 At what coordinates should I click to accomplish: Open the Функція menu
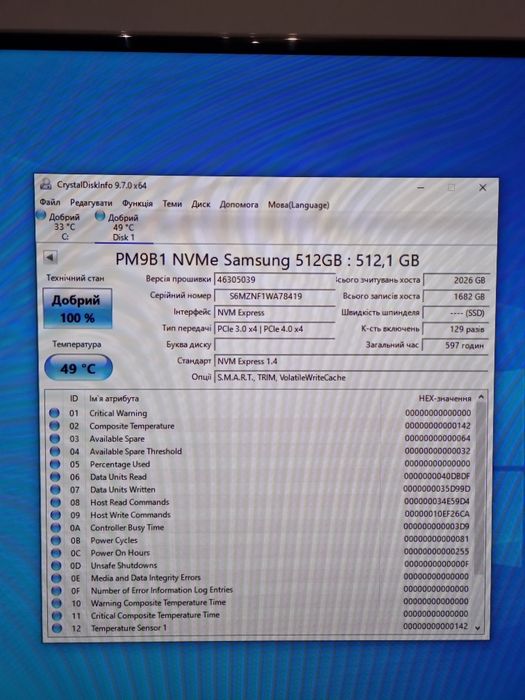coord(138,204)
